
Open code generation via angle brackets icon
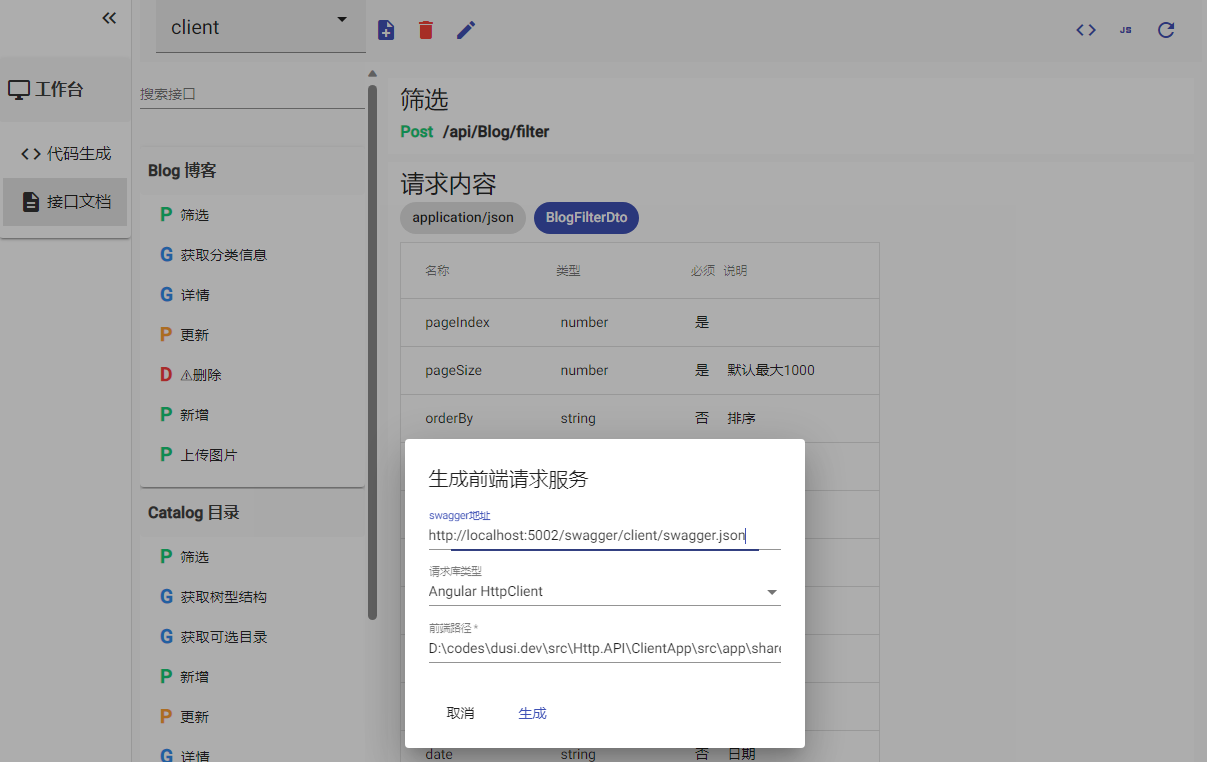(1086, 30)
